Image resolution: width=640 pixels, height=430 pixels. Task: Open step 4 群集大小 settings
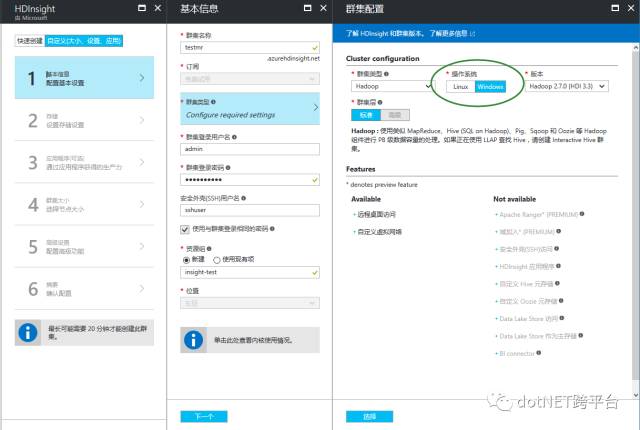84,204
